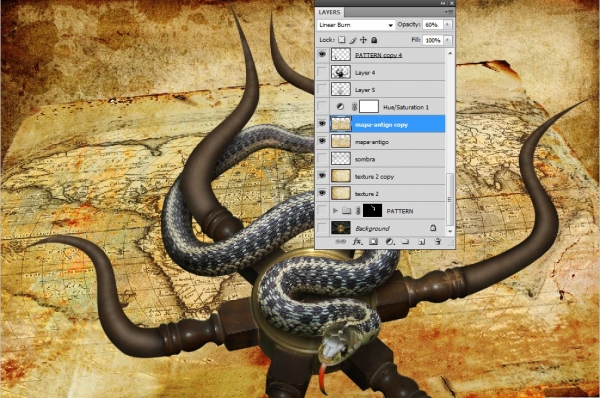The height and width of the screenshot is (398, 600).
Task: Click the PATTERN group black mask thumbnail
Action: click(372, 210)
